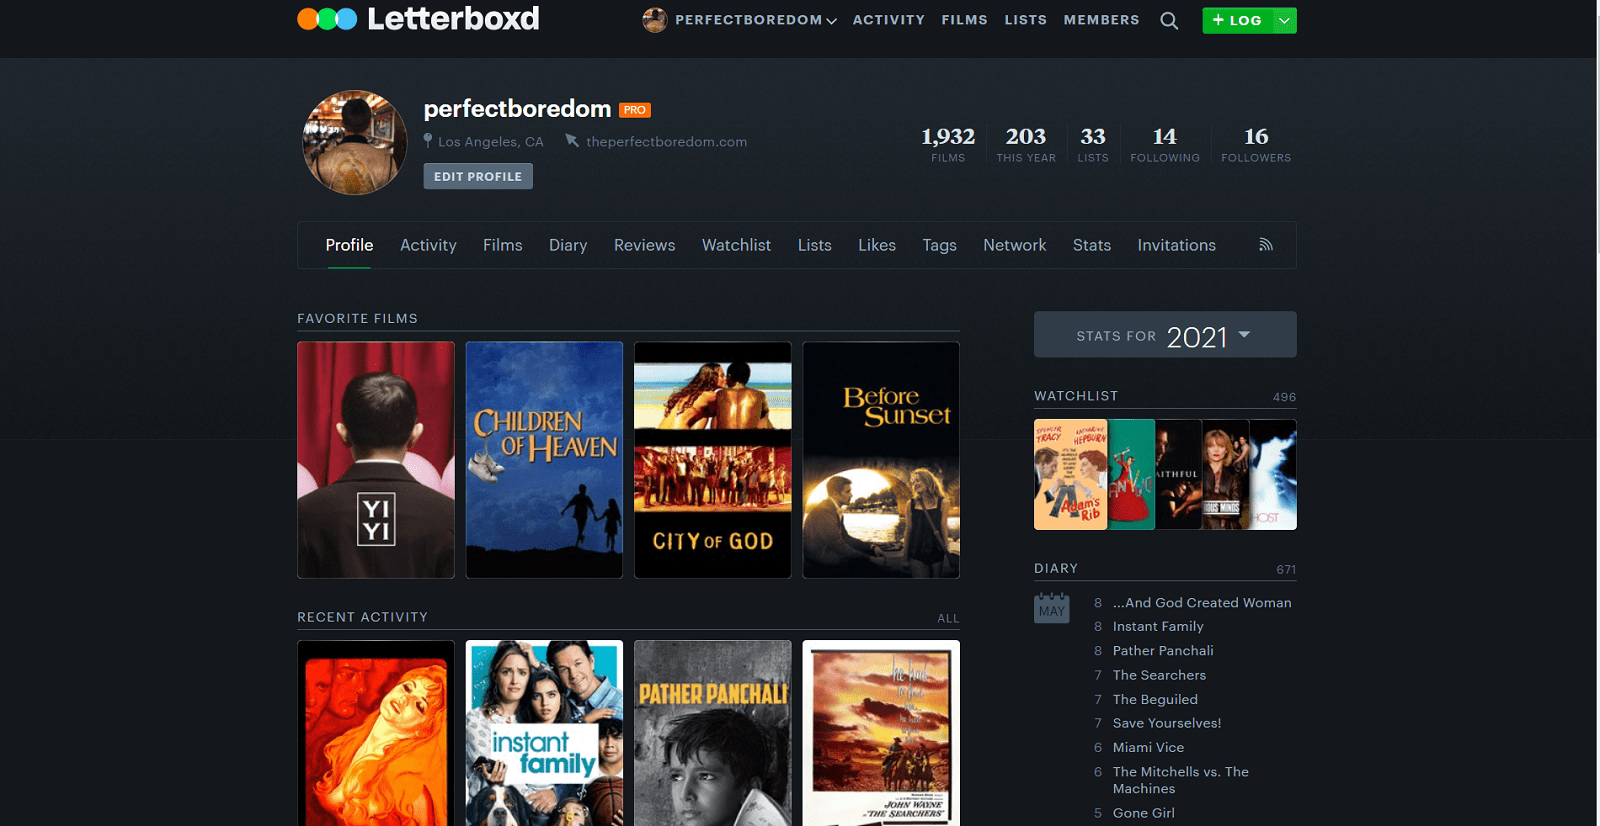Click the 33 Lists statistic

pyautogui.click(x=1093, y=143)
